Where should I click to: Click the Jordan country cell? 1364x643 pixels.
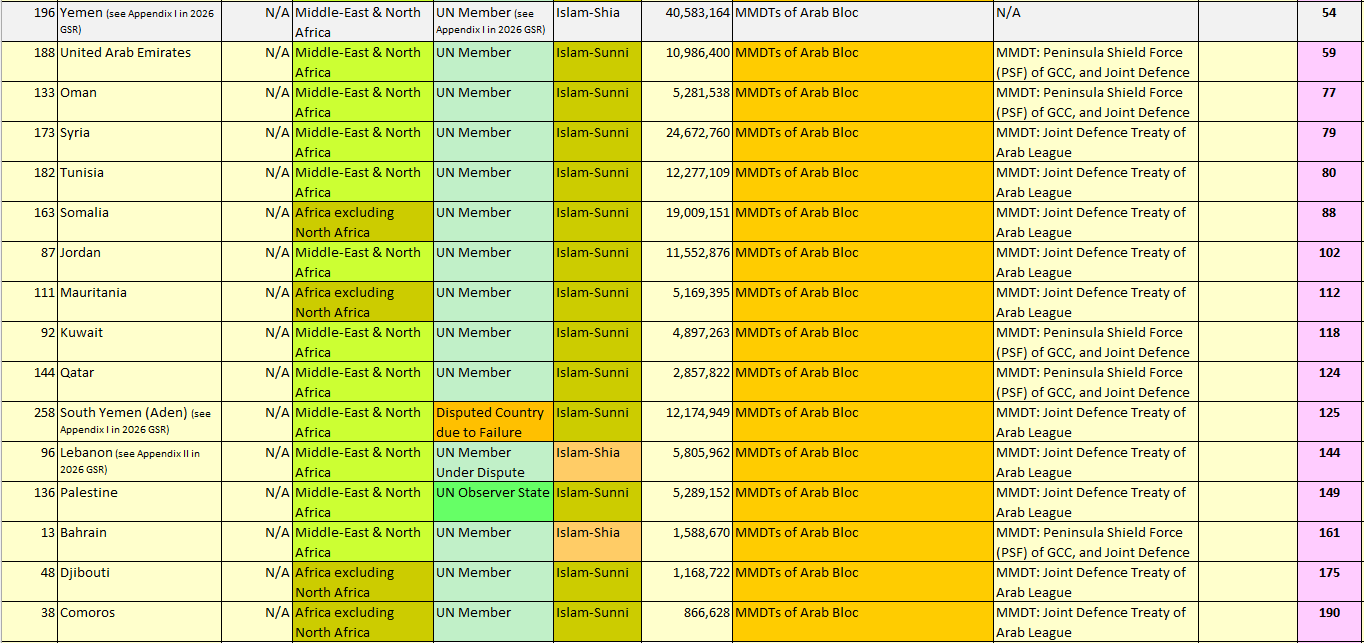click(140, 262)
